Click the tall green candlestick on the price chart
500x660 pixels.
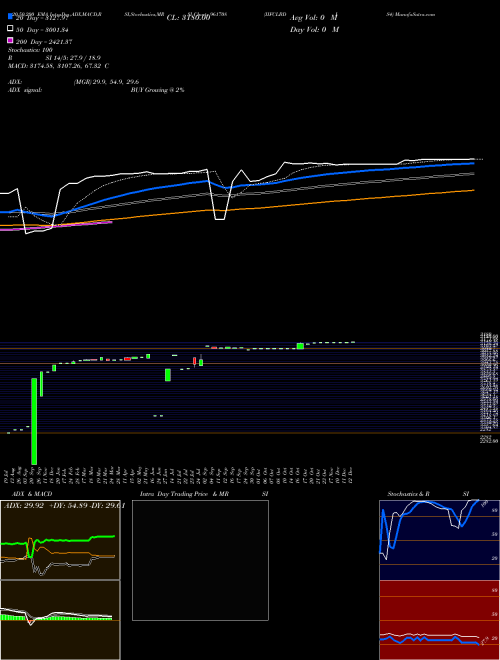34,421
